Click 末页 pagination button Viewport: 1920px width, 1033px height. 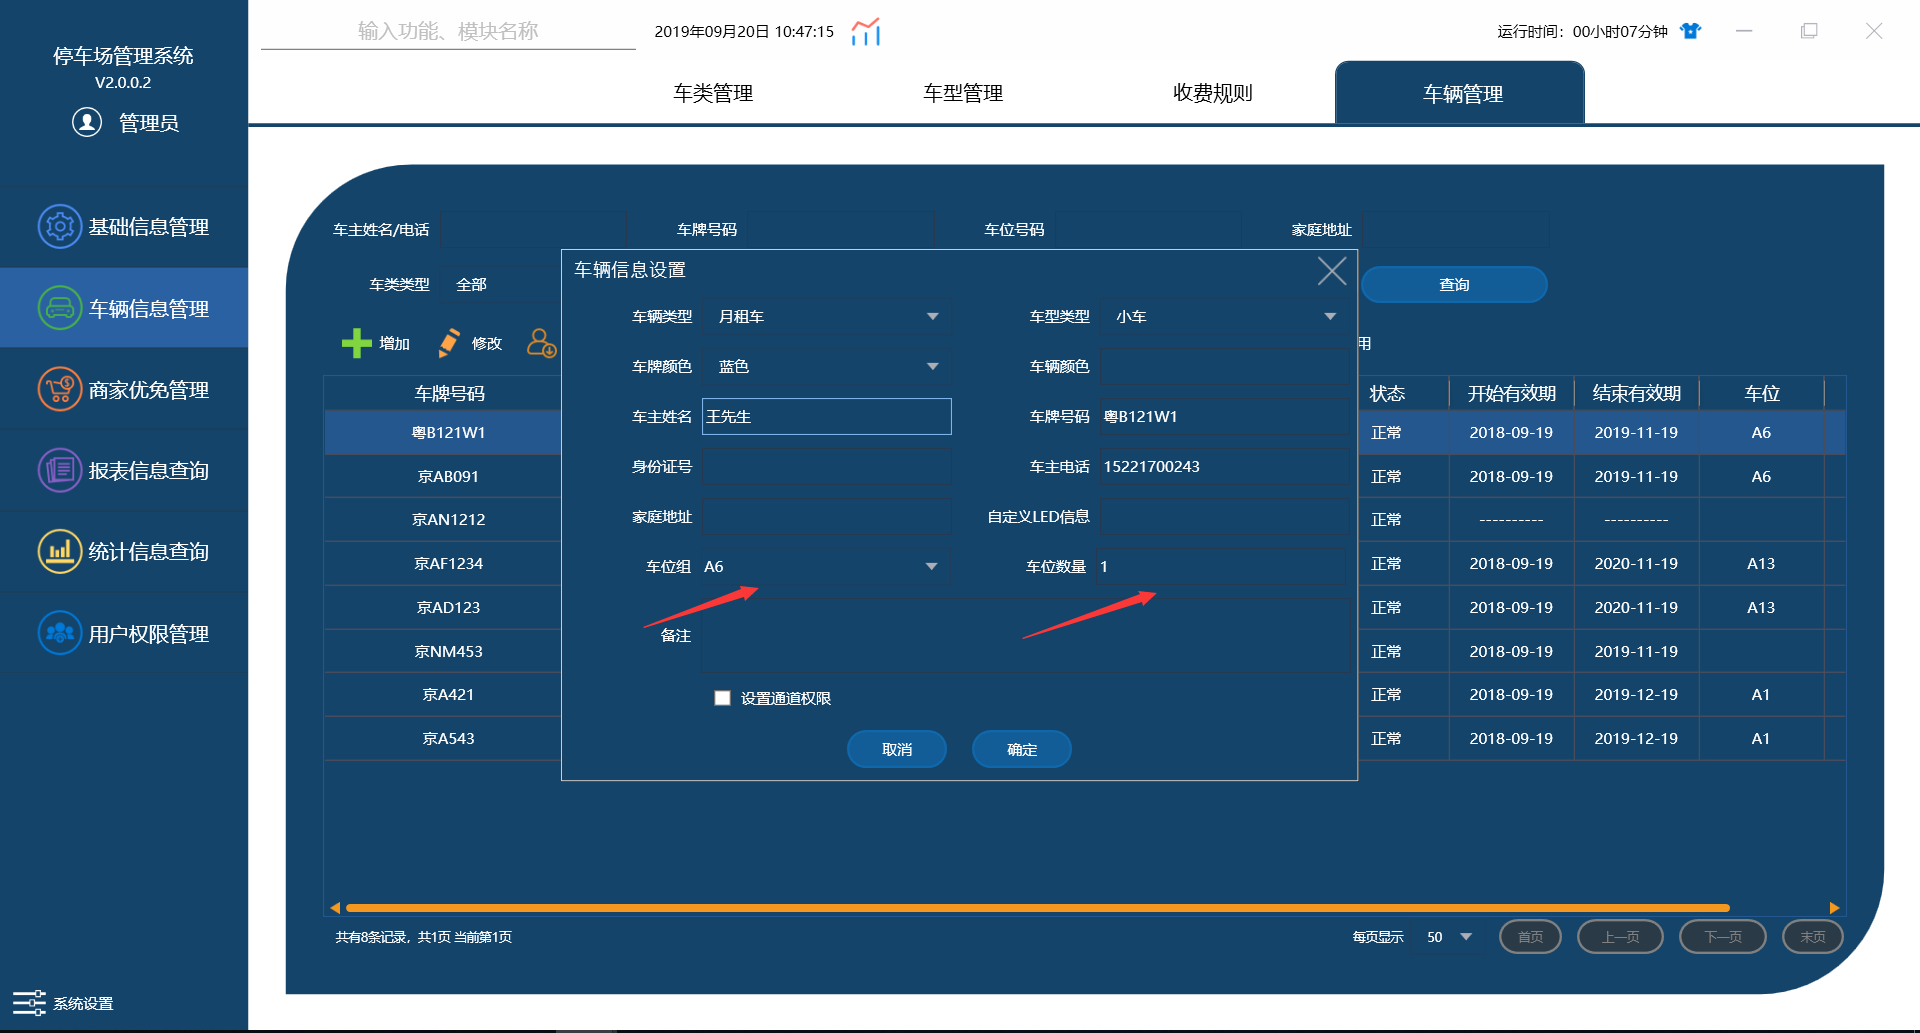[x=1813, y=937]
